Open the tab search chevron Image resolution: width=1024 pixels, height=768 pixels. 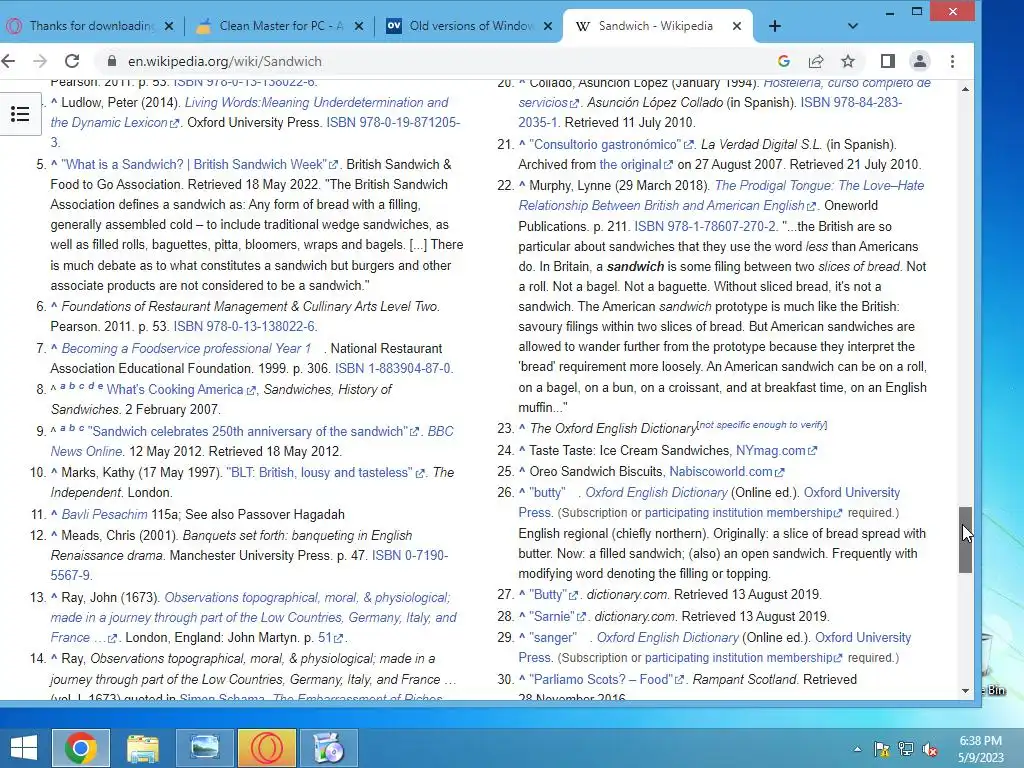852,26
